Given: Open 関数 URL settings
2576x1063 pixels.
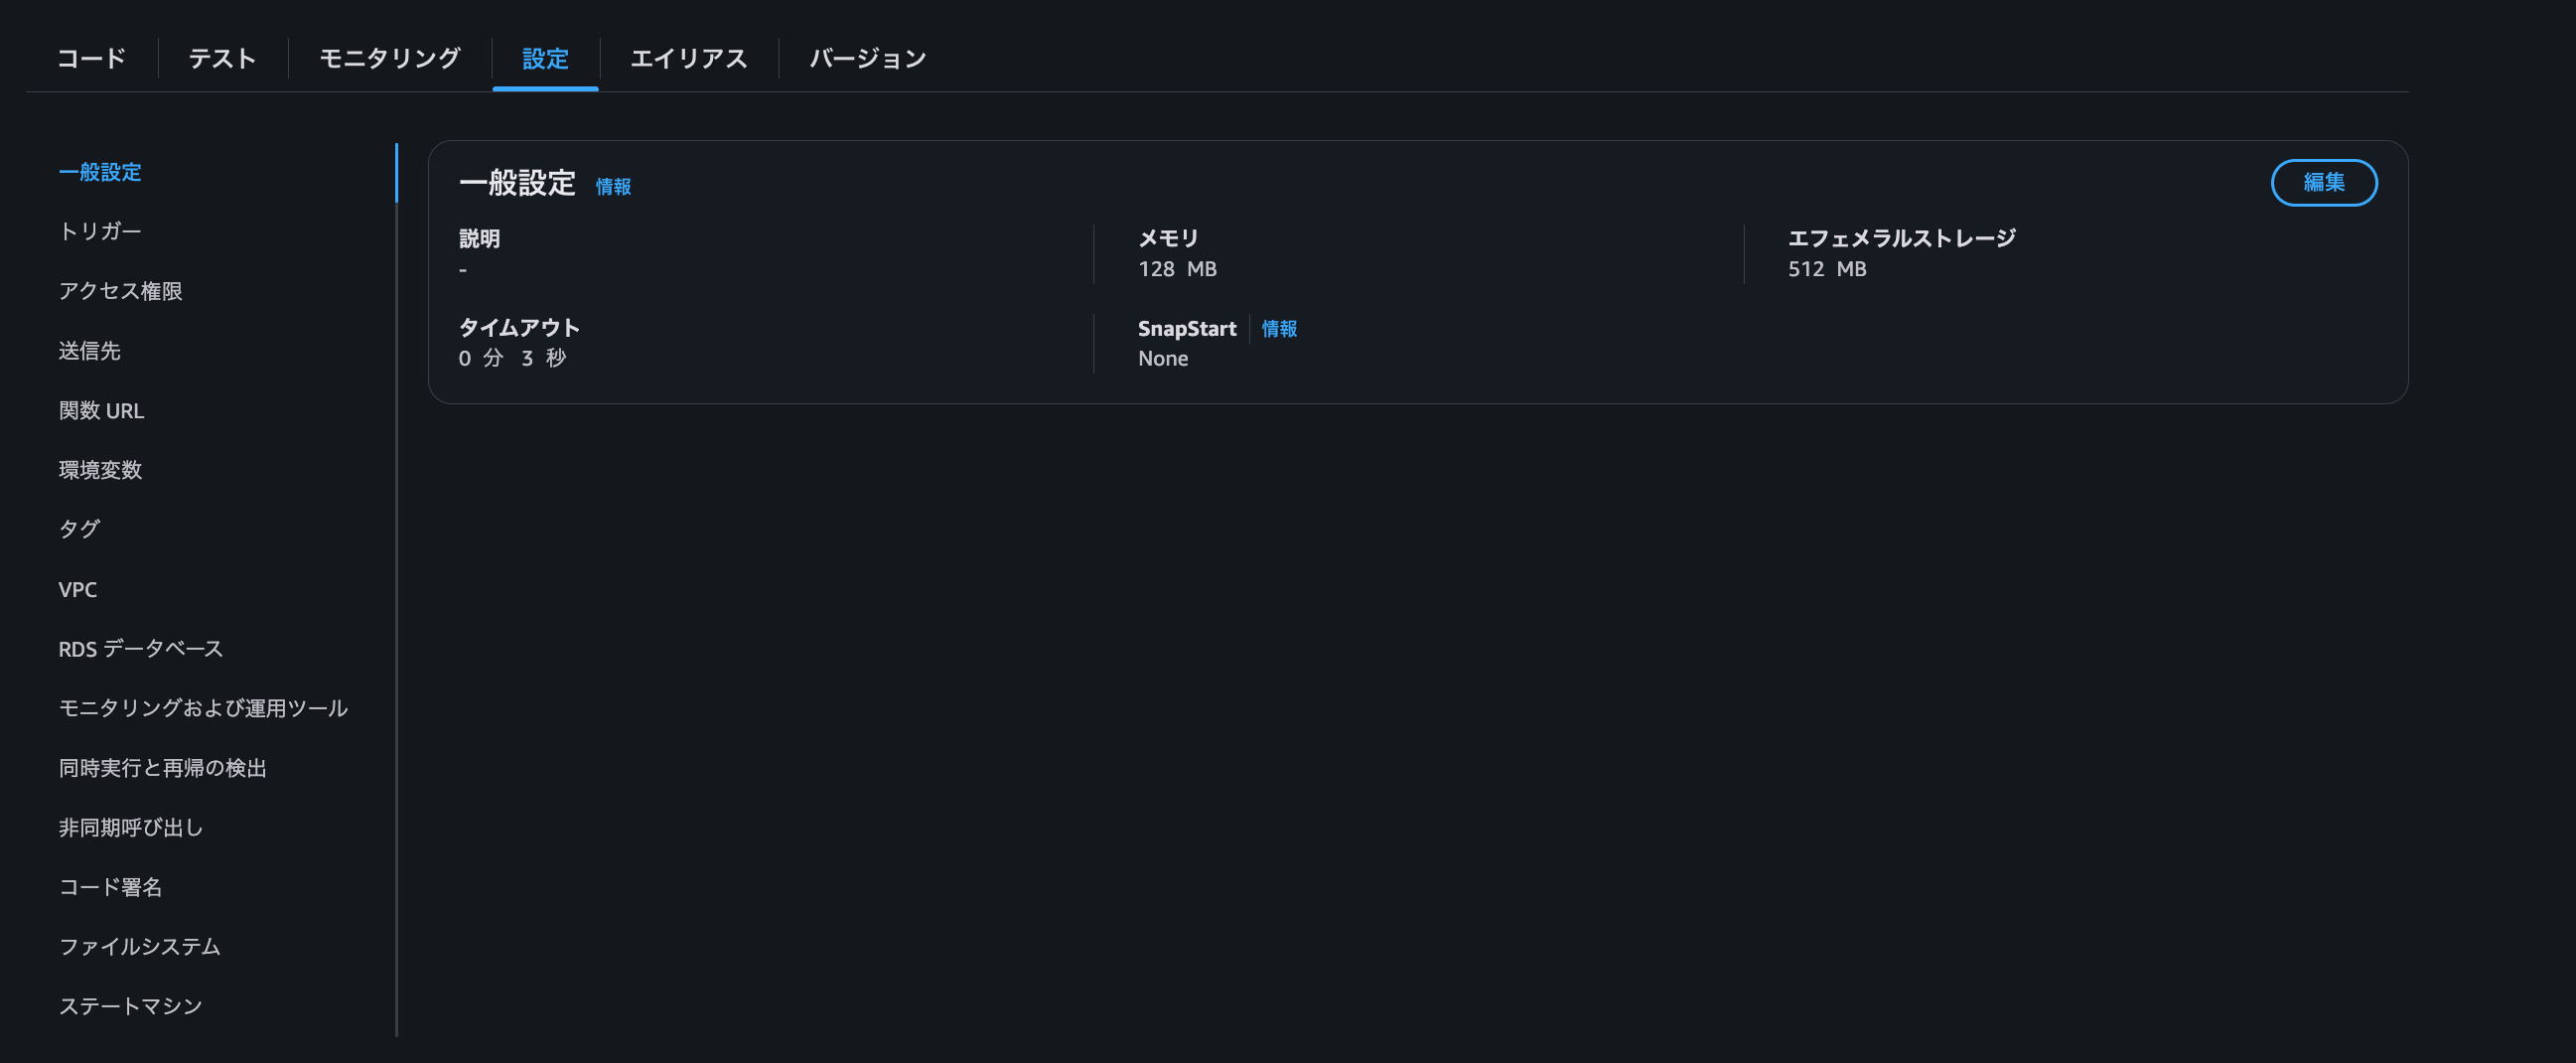Looking at the screenshot, I should click(101, 410).
